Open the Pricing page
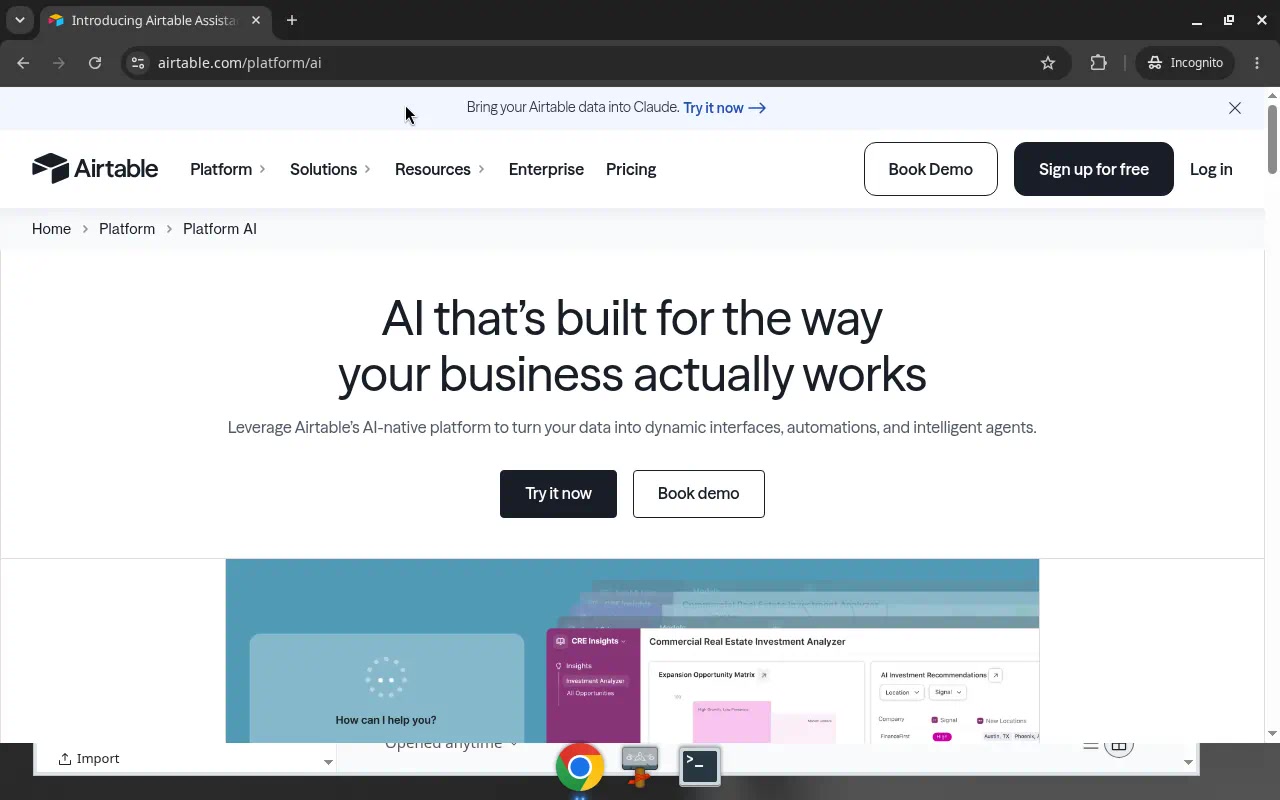Screen dimensions: 1280x800 pyautogui.click(x=631, y=169)
